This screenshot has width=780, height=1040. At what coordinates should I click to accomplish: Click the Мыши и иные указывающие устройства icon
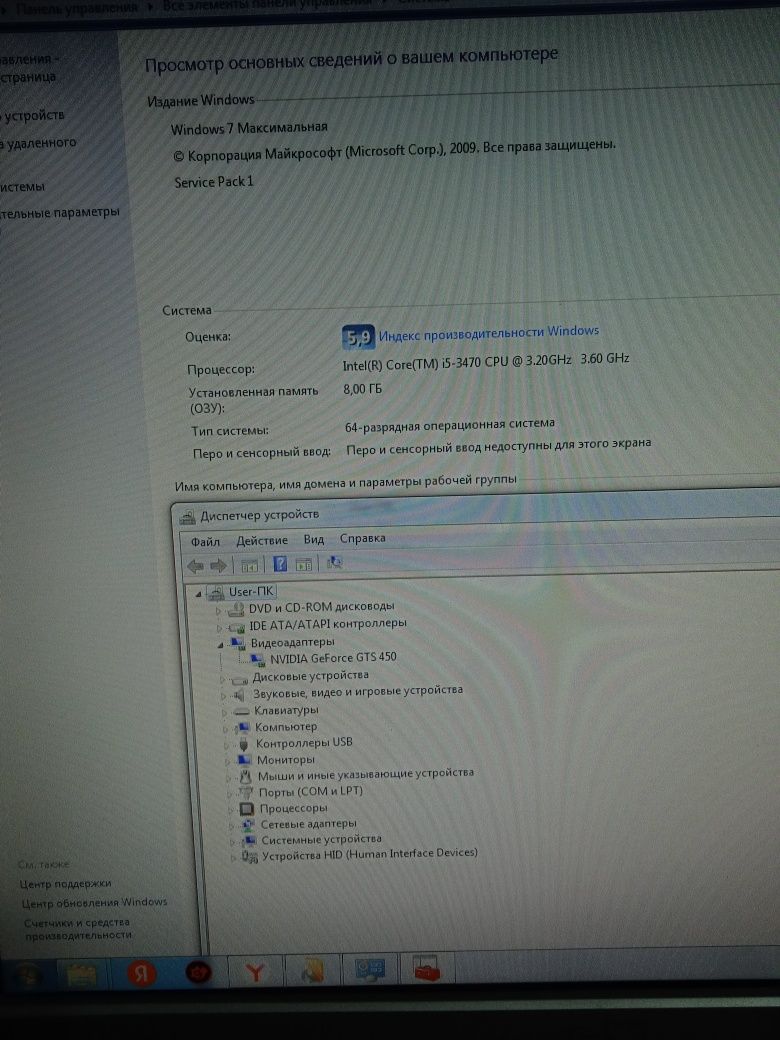click(245, 776)
